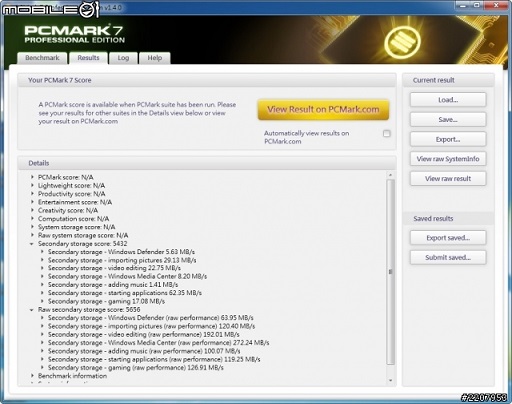Click the Submit saved... button
This screenshot has height=404, width=512.
[x=448, y=257]
